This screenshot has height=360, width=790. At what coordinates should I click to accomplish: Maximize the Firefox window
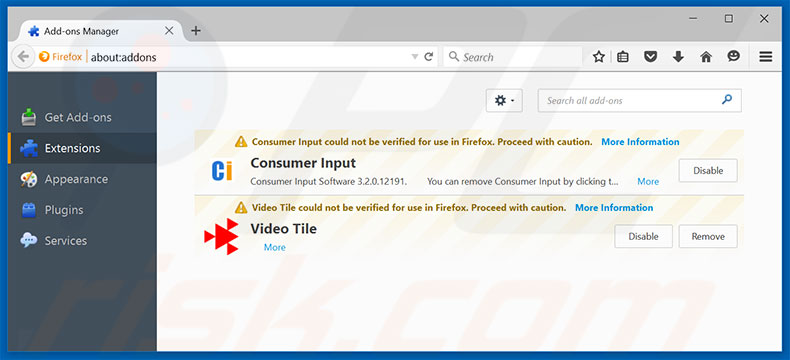click(729, 19)
